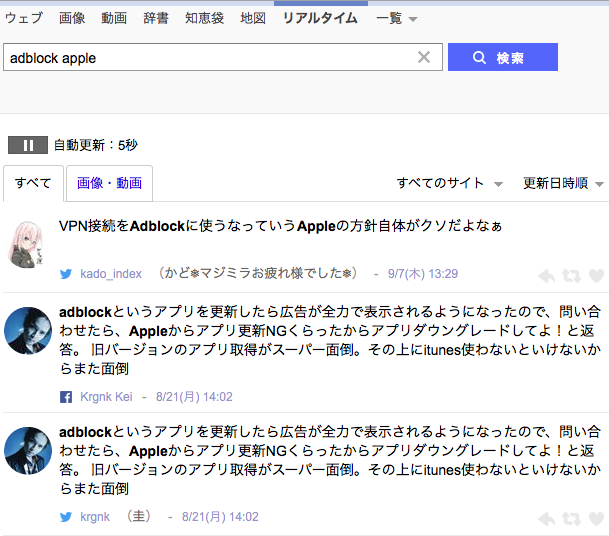
Task: Retweet the krgnk tweet
Action: [571, 519]
